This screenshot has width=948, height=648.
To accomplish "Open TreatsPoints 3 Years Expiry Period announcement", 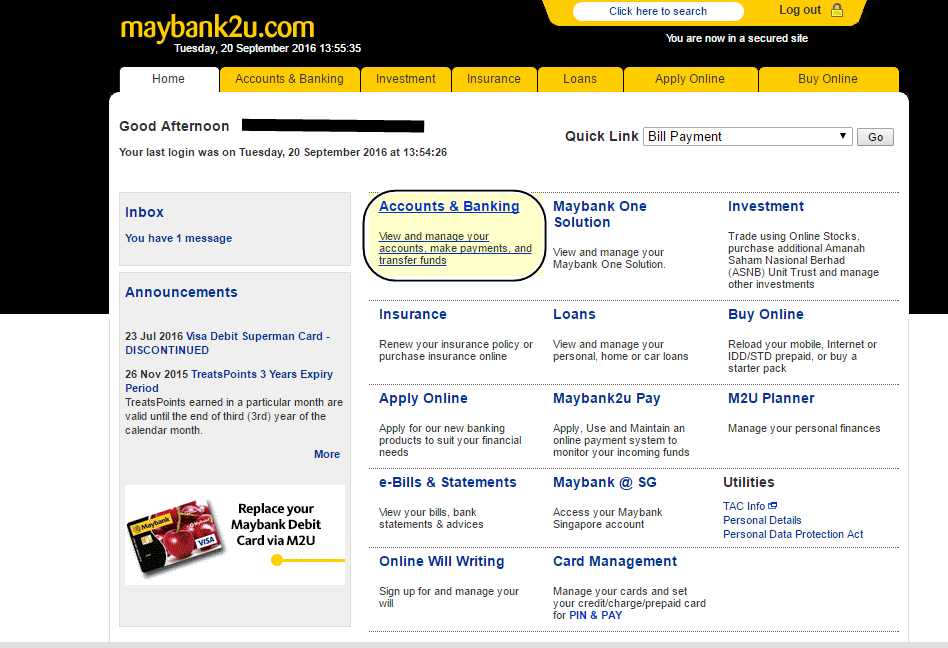I will click(229, 381).
